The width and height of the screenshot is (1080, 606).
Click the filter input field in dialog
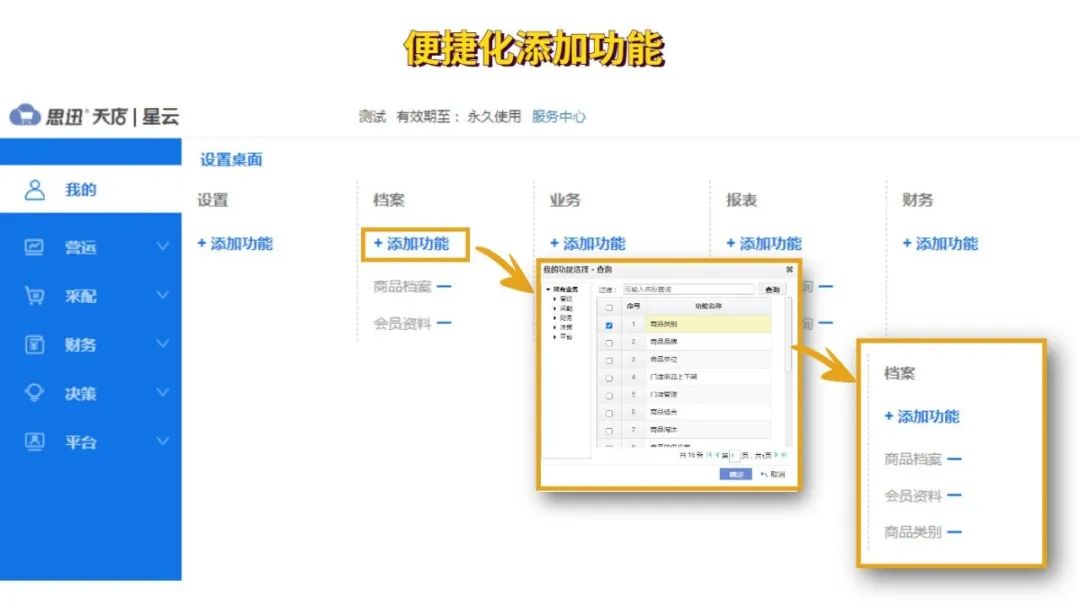[x=690, y=289]
